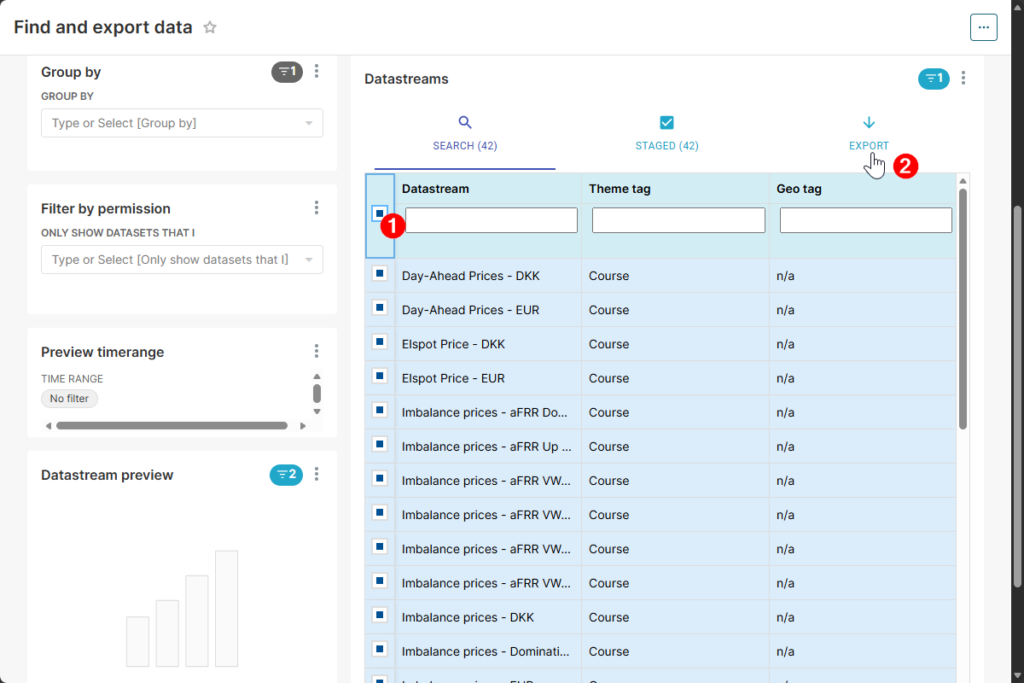The height and width of the screenshot is (683, 1024).
Task: Click timerange scroll left arrow
Action: point(48,426)
